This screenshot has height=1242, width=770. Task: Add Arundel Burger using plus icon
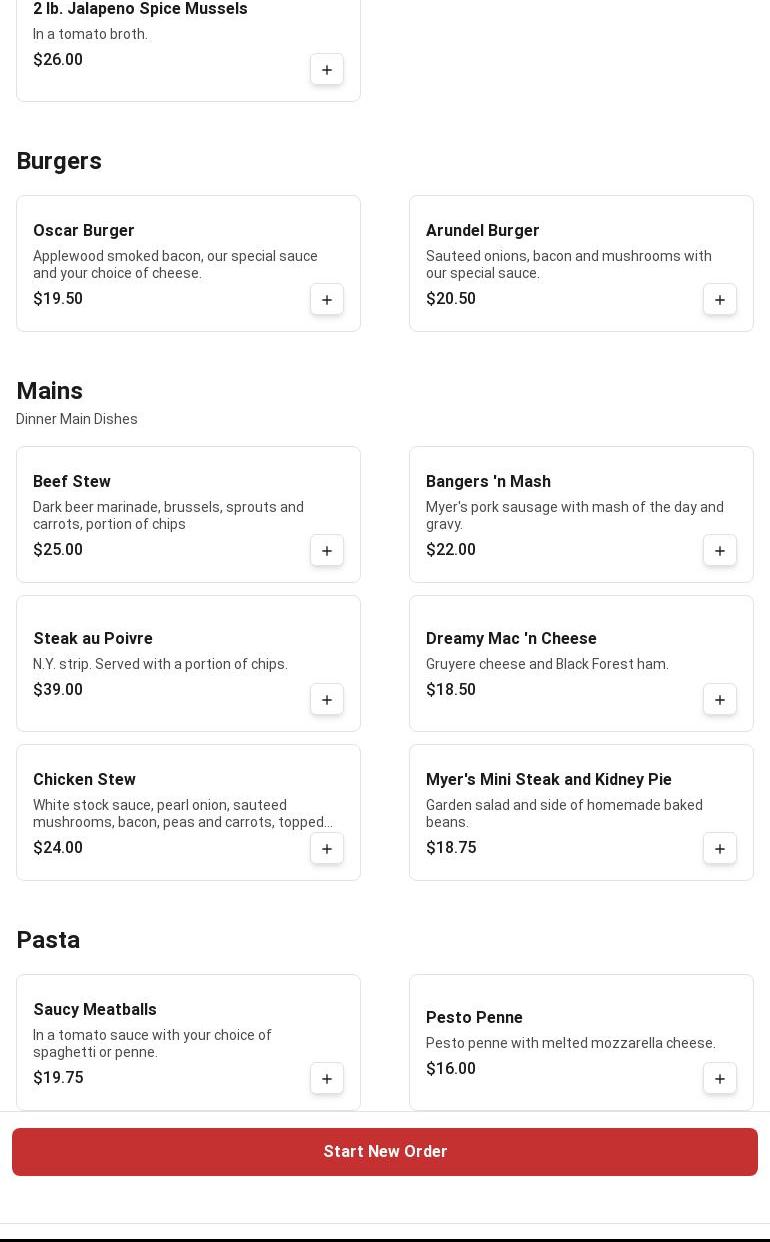pos(720,300)
